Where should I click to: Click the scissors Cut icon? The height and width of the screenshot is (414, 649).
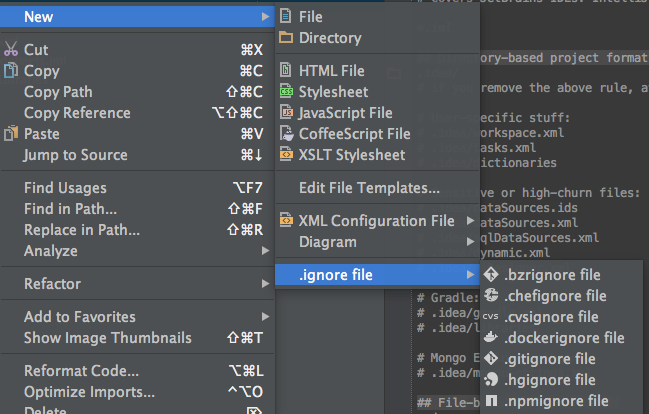pos(11,49)
